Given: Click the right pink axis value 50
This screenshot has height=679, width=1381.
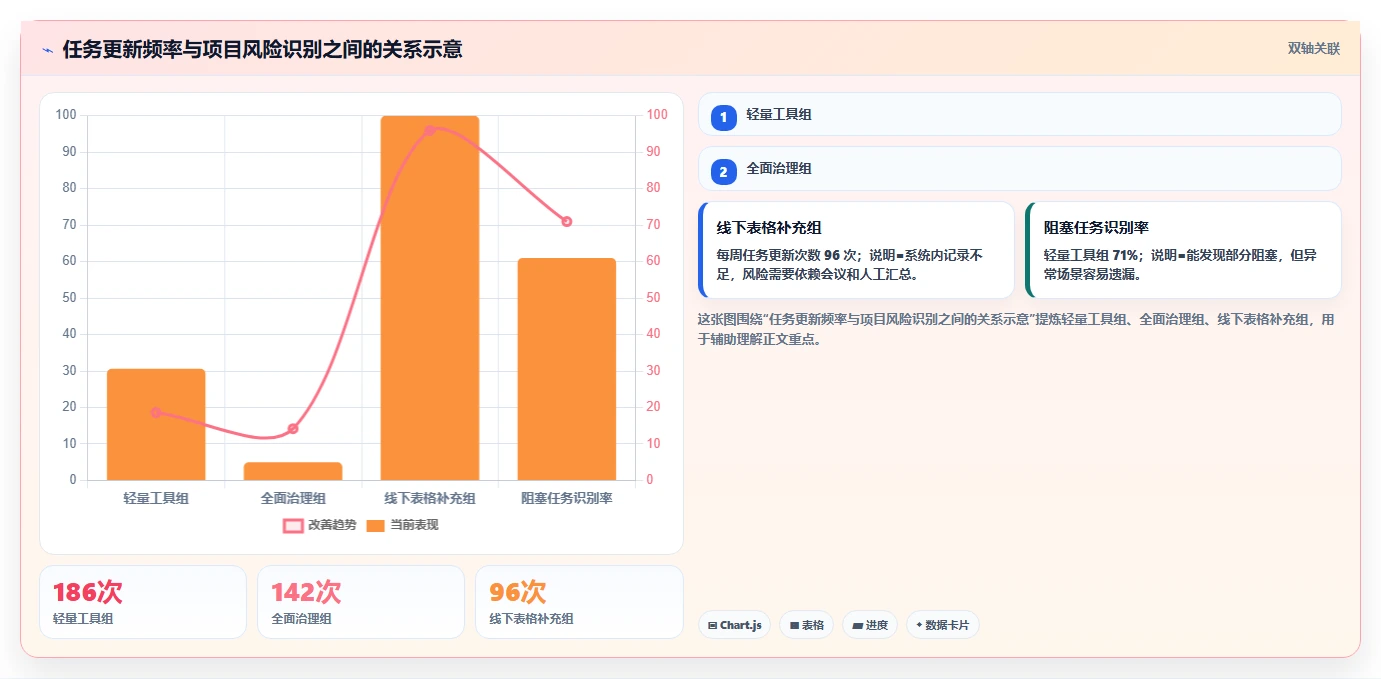Looking at the screenshot, I should point(653,298).
